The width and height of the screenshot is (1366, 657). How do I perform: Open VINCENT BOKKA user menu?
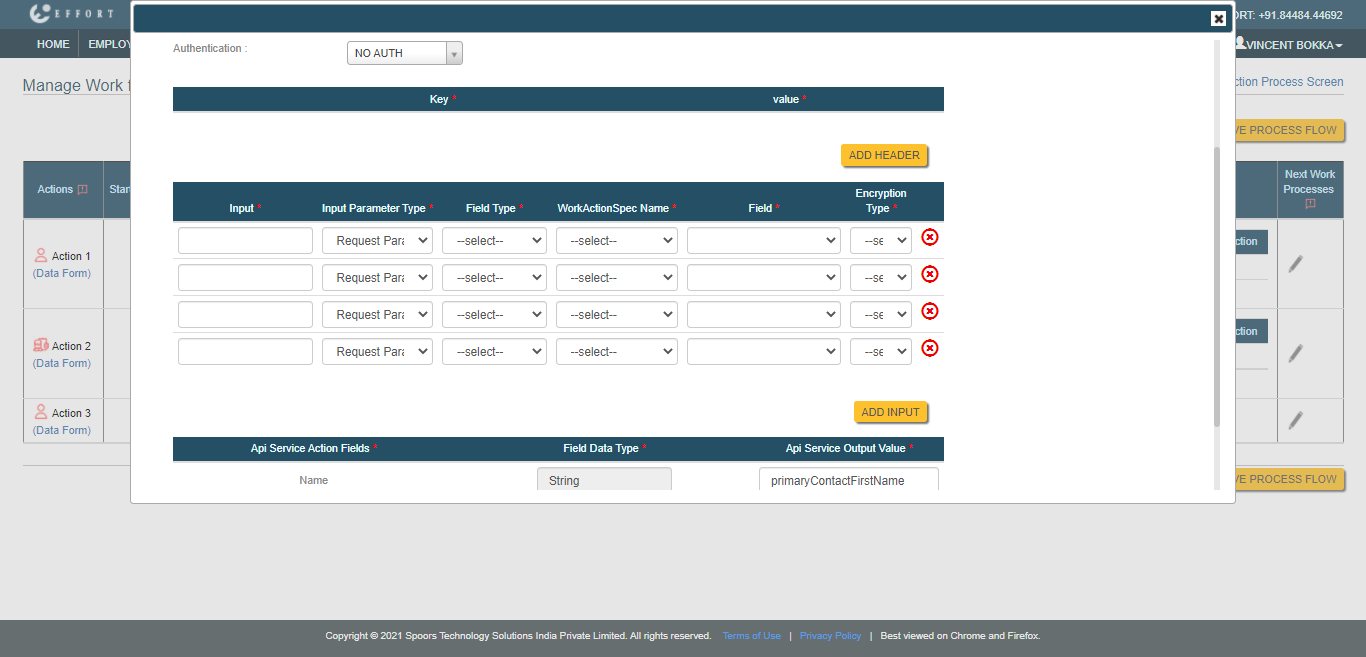pos(1288,44)
